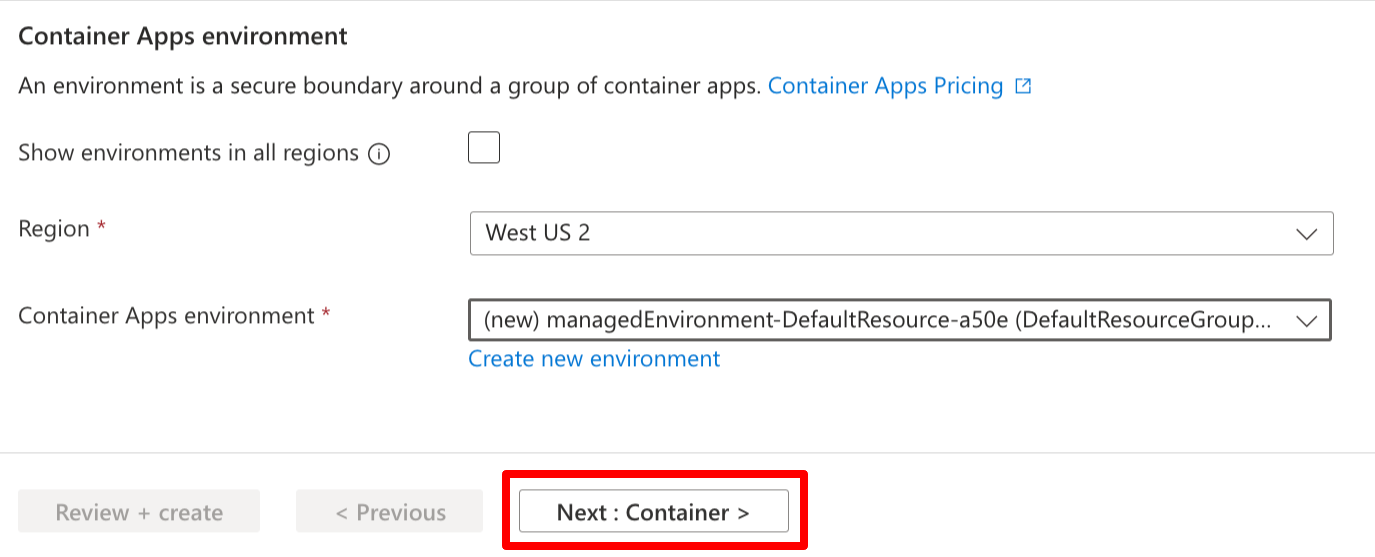Click the info icon beside Show environments
Image resolution: width=1375 pixels, height=557 pixels.
point(378,154)
